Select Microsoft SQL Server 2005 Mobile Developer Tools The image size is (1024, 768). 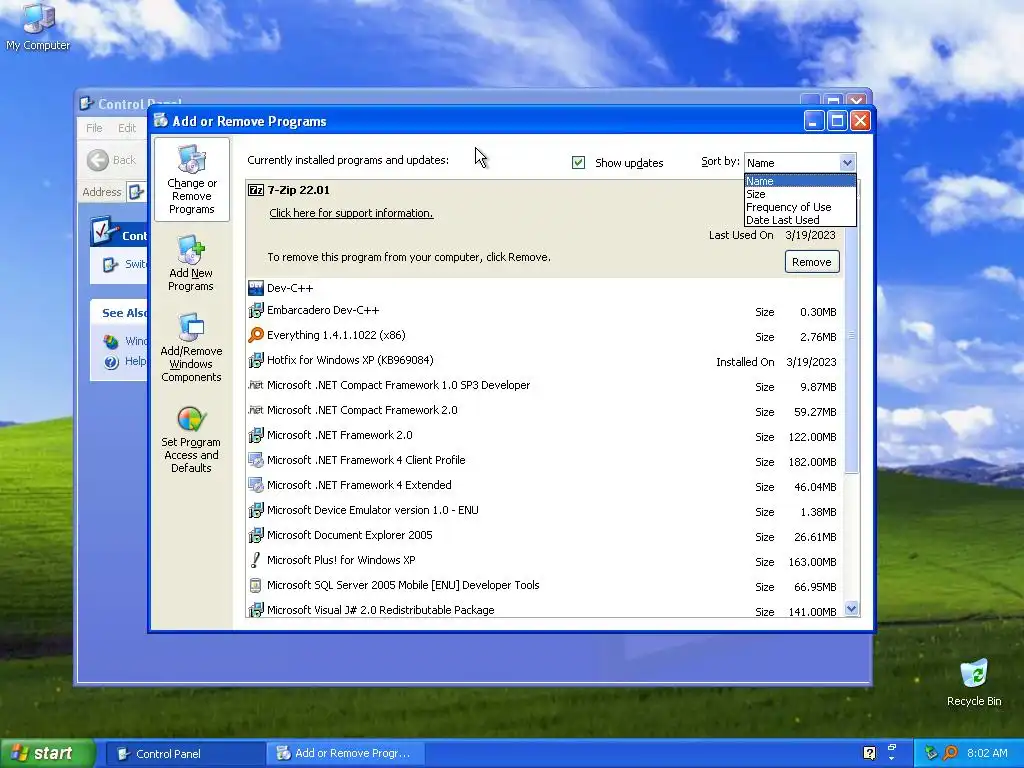point(545,586)
